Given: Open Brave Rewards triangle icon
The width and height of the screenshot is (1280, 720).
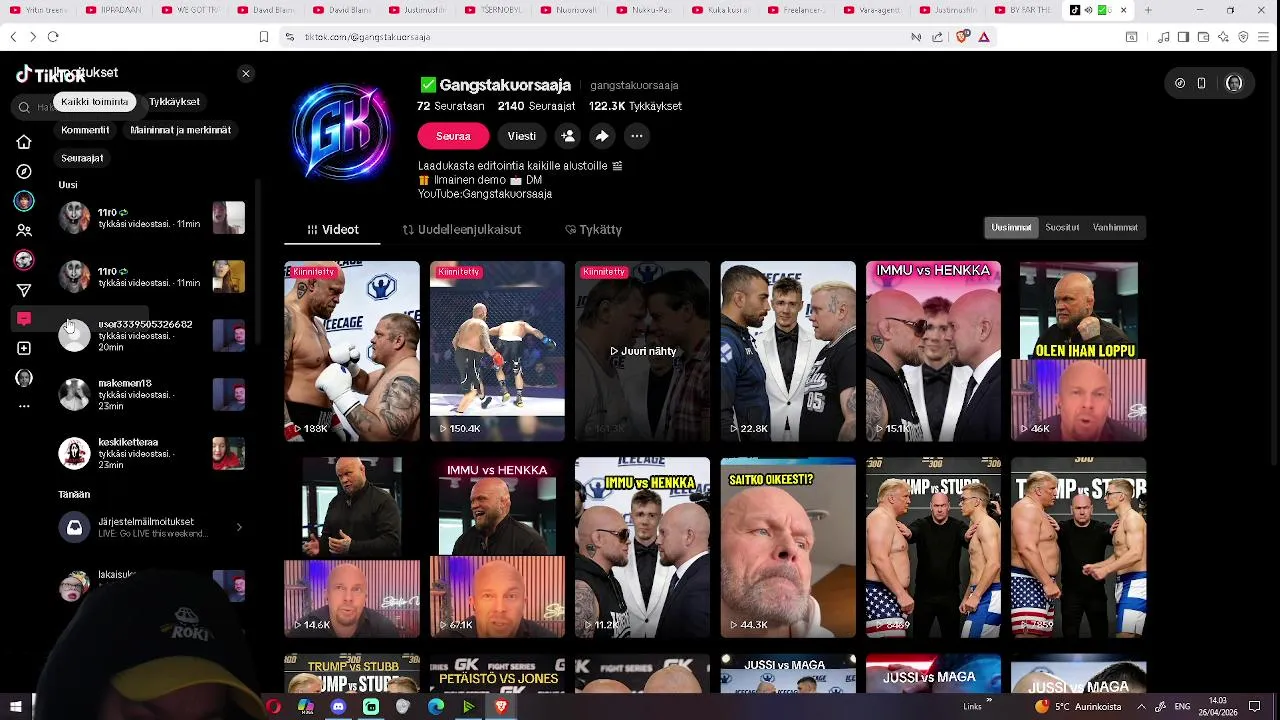Looking at the screenshot, I should point(984,37).
